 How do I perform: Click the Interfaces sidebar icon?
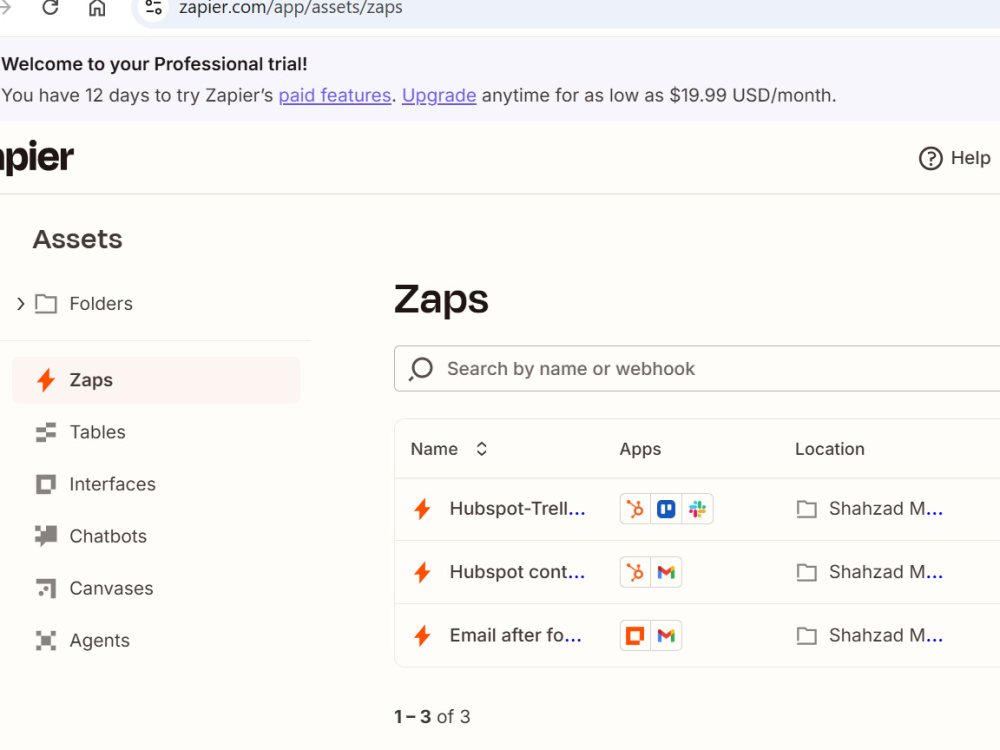pyautogui.click(x=46, y=485)
